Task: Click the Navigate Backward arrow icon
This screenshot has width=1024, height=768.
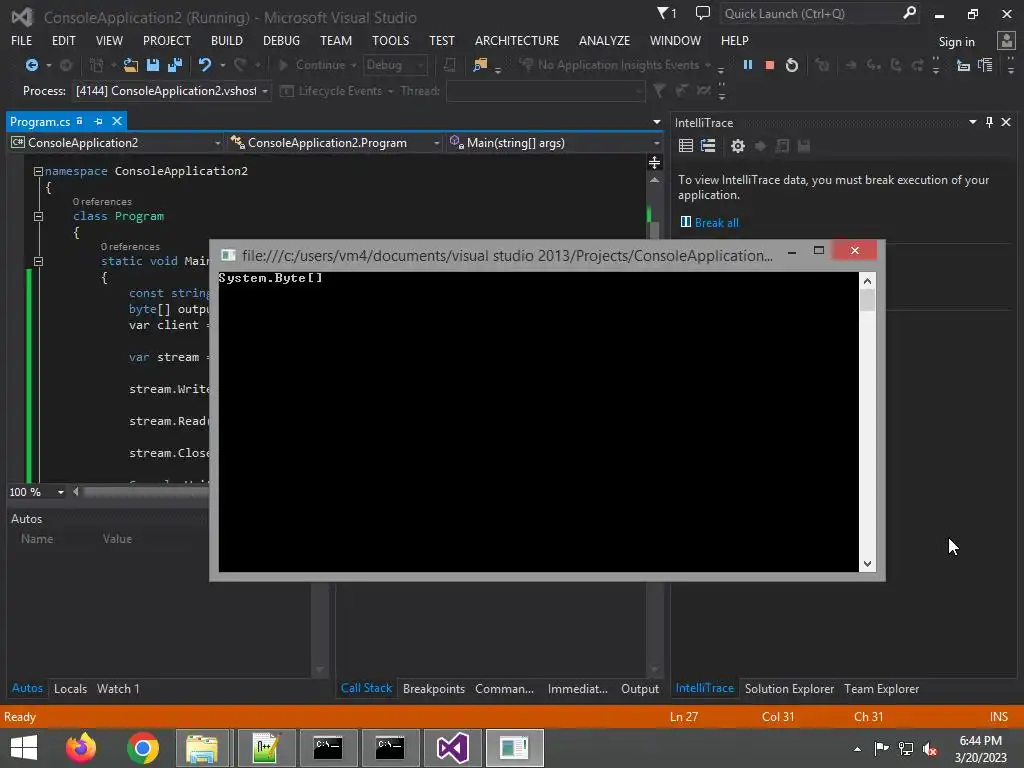Action: (x=31, y=65)
